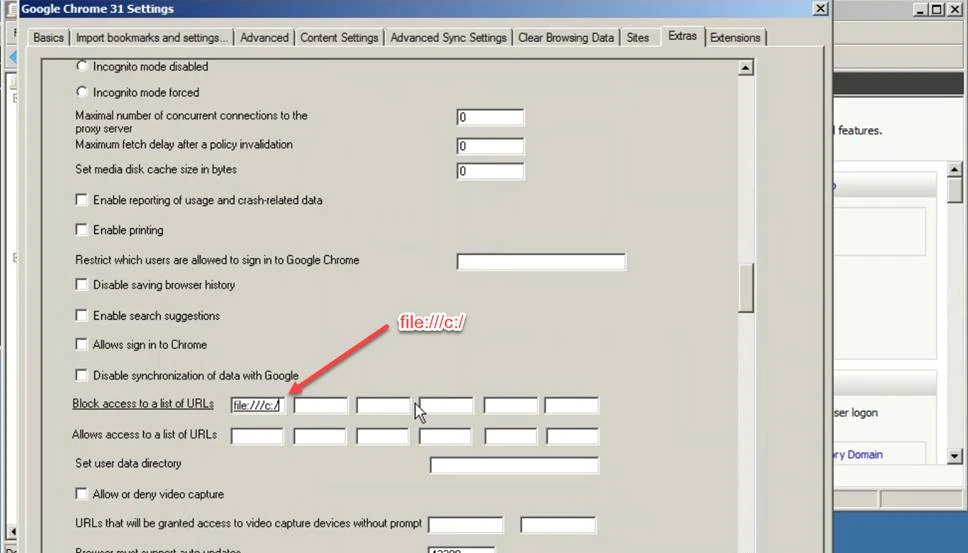Check Disable saving browser history

tap(82, 285)
